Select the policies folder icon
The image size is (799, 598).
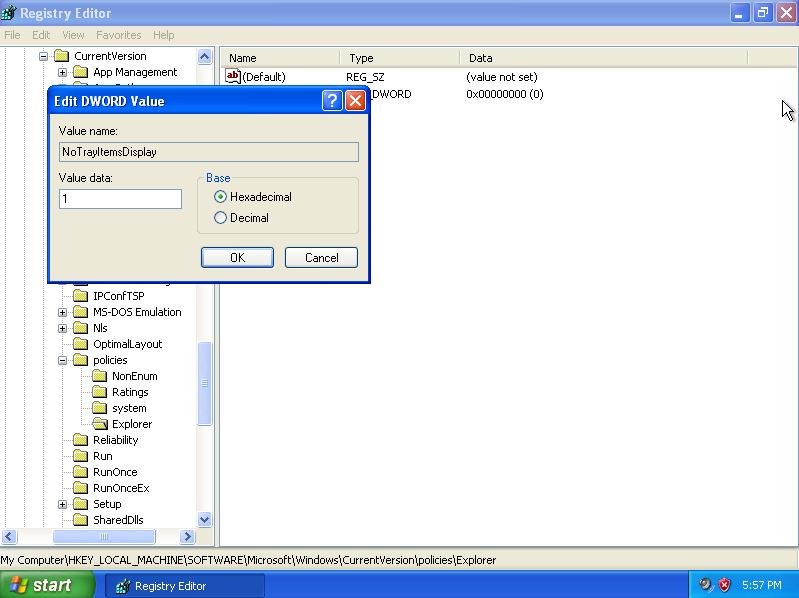tap(81, 360)
